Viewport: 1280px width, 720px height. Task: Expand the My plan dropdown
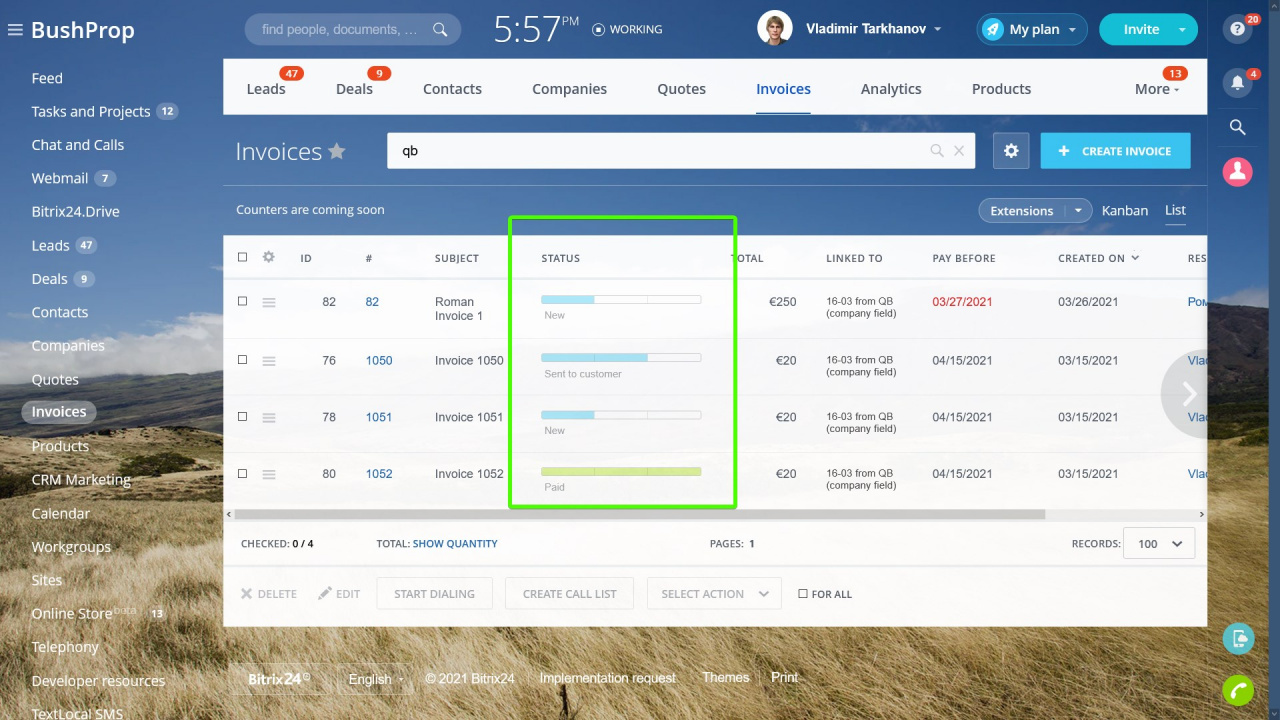[x=1032, y=30]
